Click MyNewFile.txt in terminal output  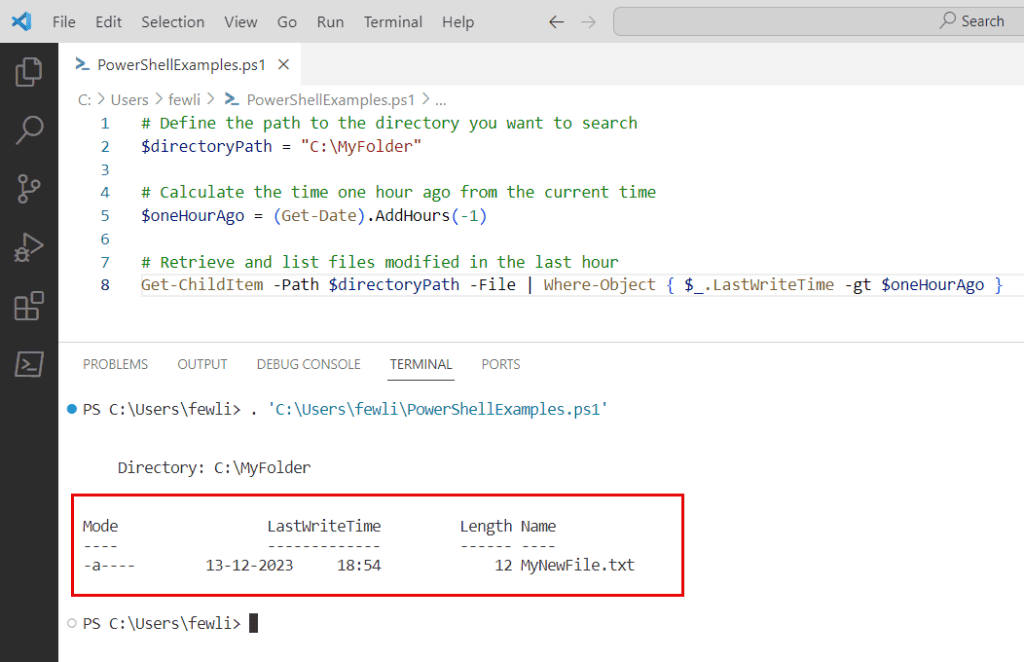(x=577, y=565)
